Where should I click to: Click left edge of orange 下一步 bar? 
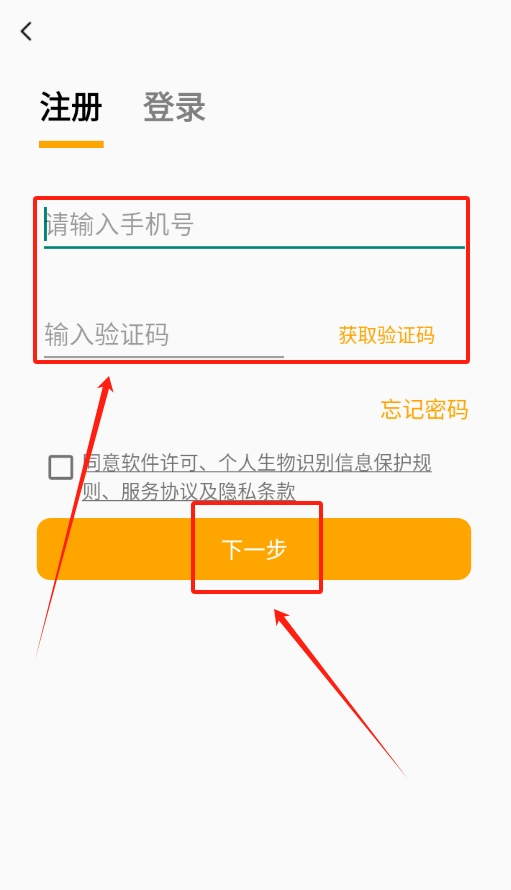click(43, 549)
